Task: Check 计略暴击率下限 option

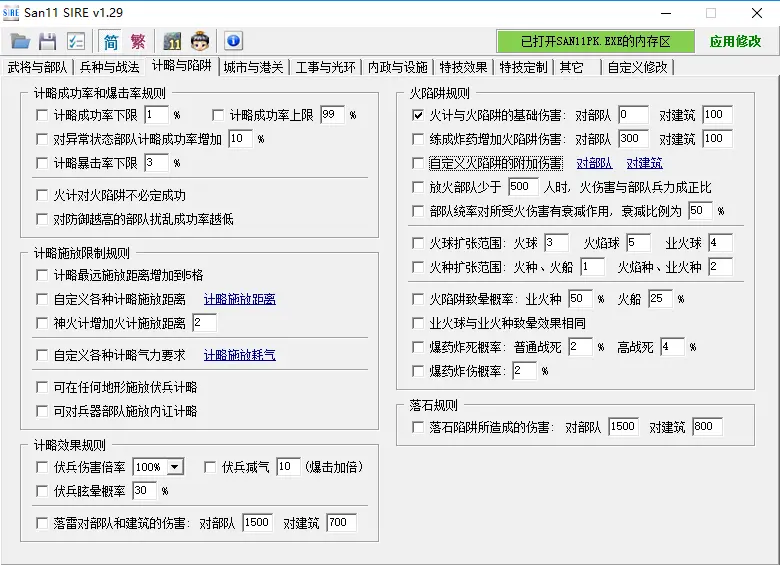Action: [x=42, y=163]
